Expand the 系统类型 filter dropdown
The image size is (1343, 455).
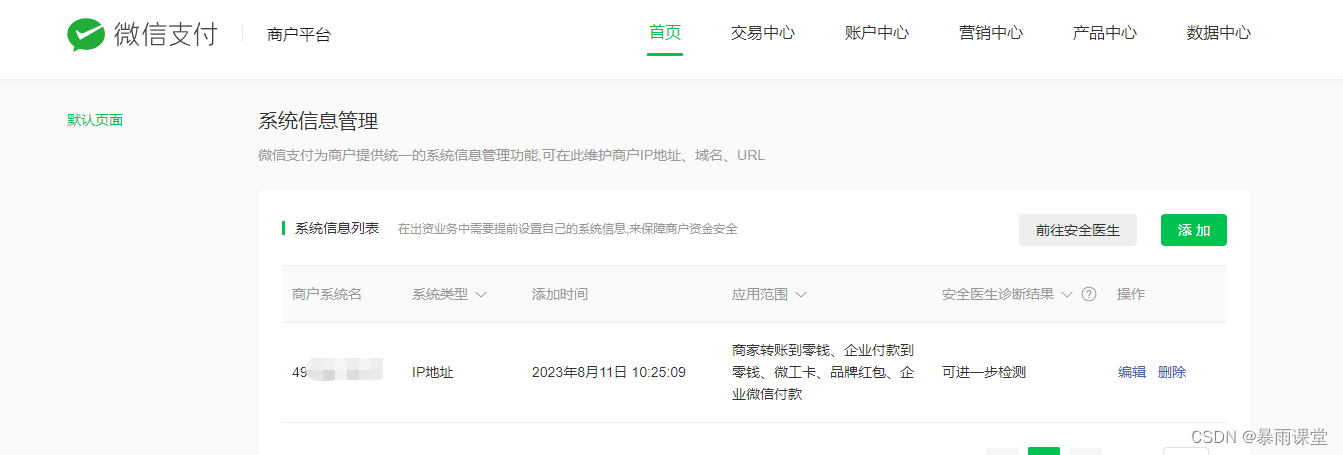pos(481,294)
